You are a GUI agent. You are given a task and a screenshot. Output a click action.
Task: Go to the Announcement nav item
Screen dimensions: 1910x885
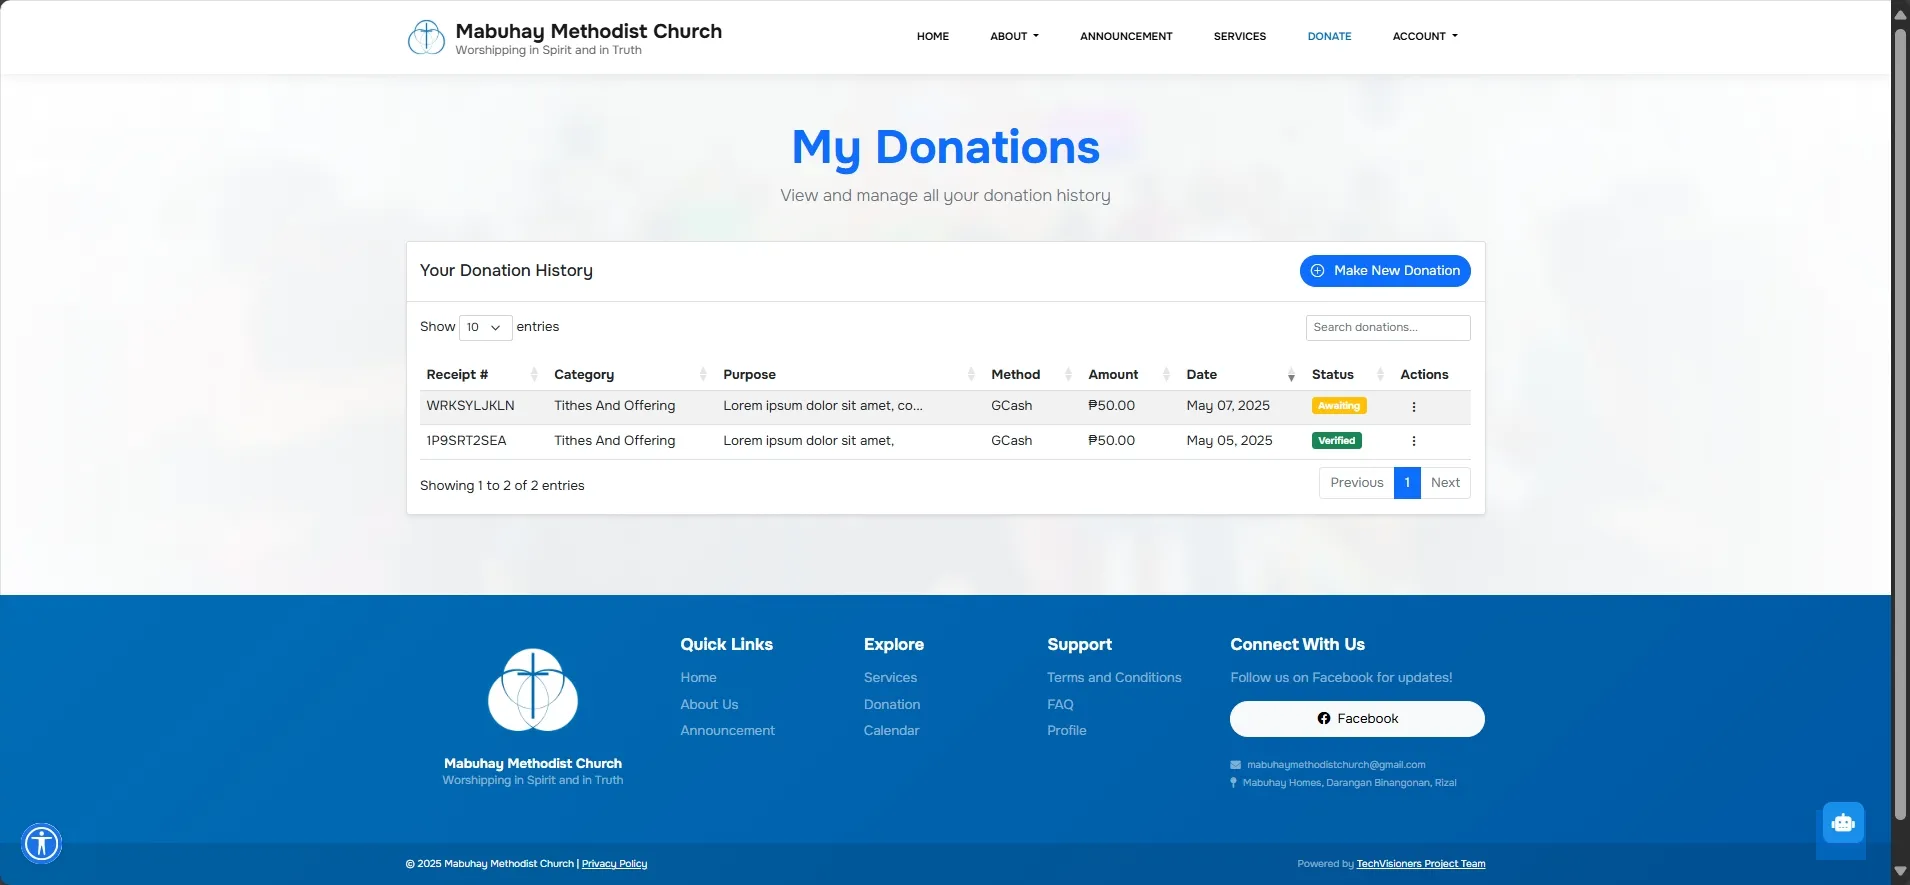[1126, 36]
